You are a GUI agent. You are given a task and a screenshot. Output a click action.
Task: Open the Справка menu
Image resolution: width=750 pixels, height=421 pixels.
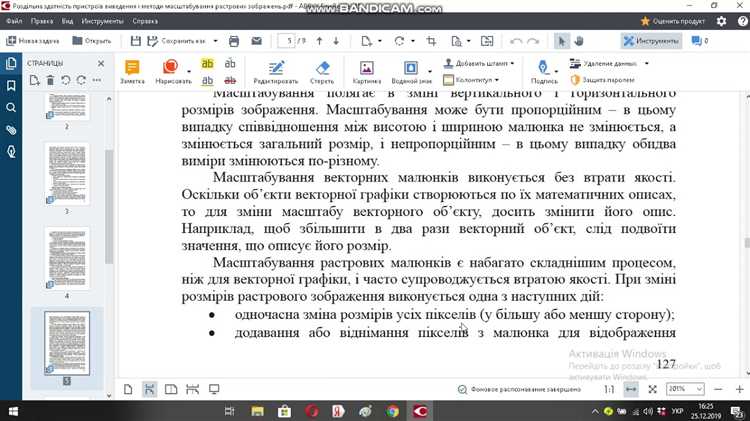[x=145, y=21]
